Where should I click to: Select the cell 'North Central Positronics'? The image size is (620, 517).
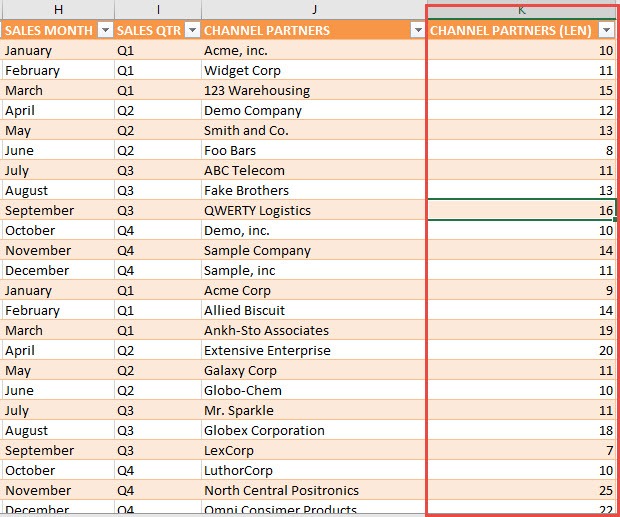[314, 490]
